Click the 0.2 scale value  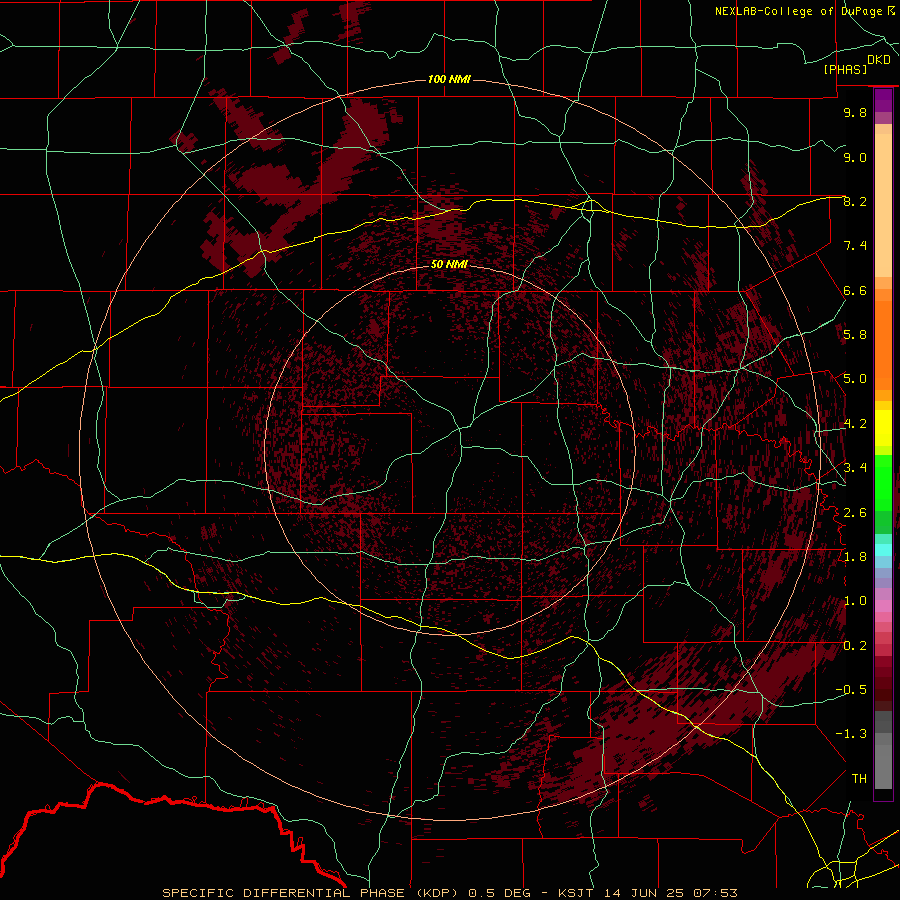(855, 646)
